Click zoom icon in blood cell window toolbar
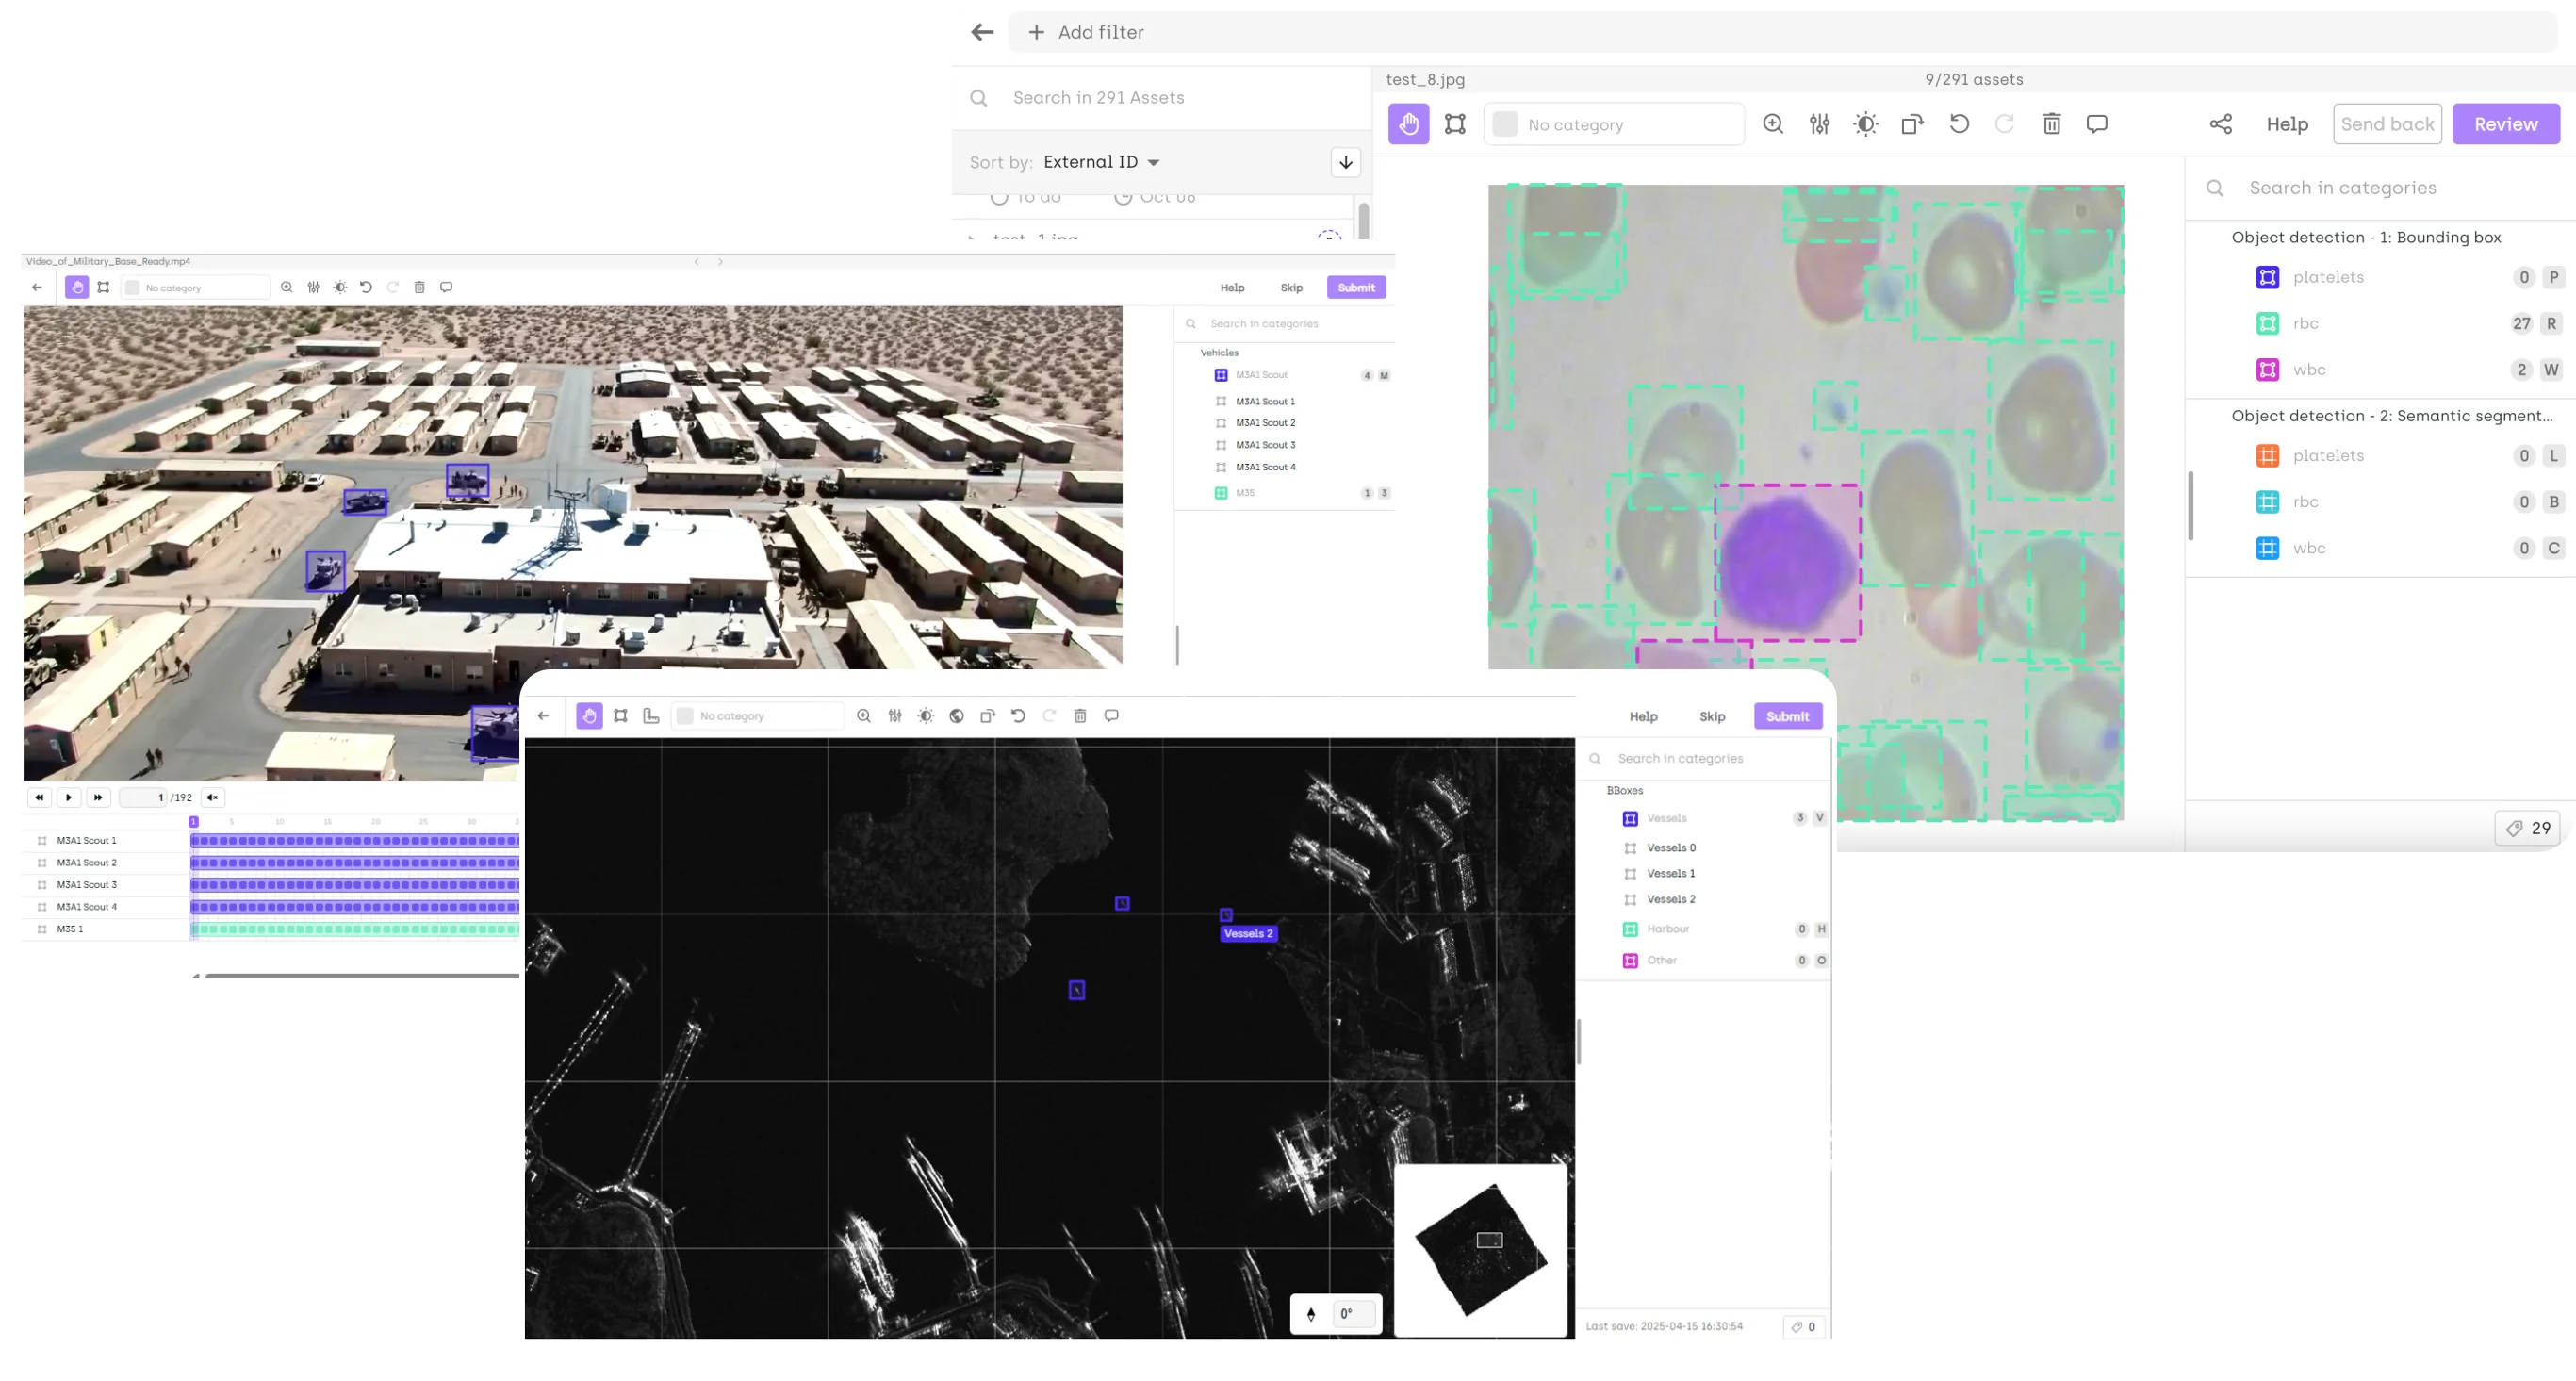Screen dimensions: 2576x1381 (x=1773, y=124)
